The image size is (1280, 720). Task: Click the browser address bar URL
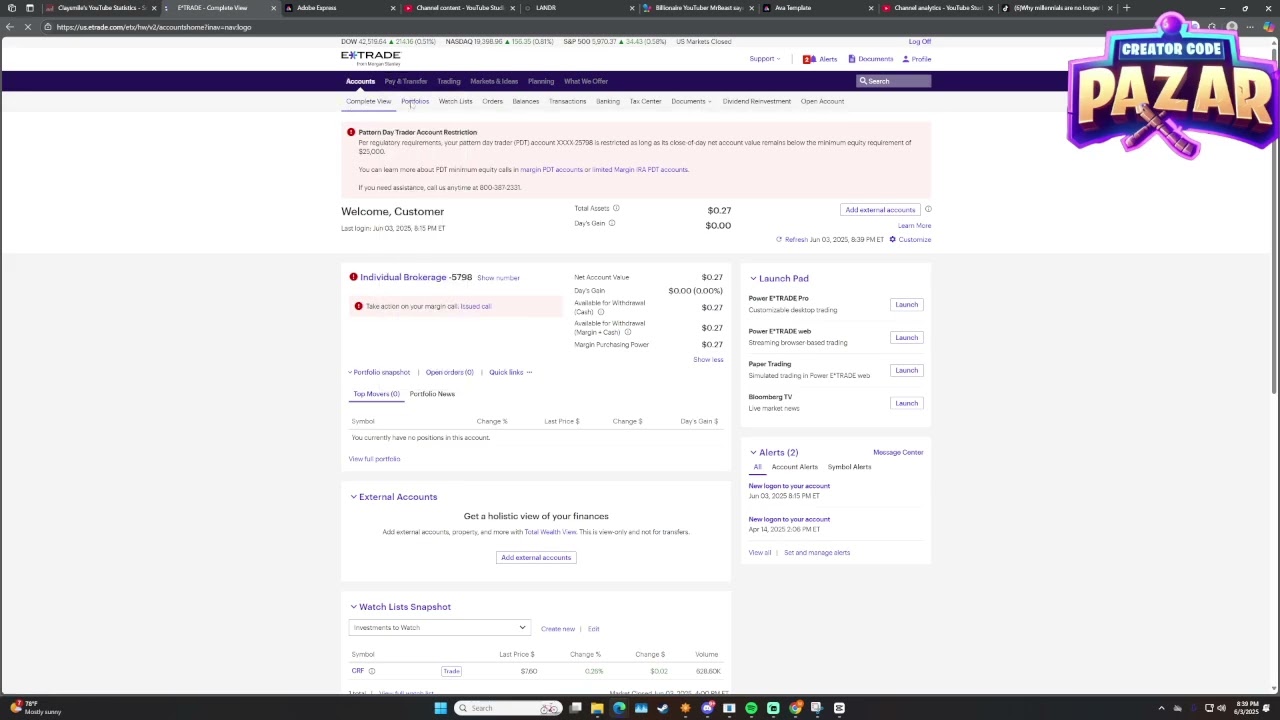[154, 27]
